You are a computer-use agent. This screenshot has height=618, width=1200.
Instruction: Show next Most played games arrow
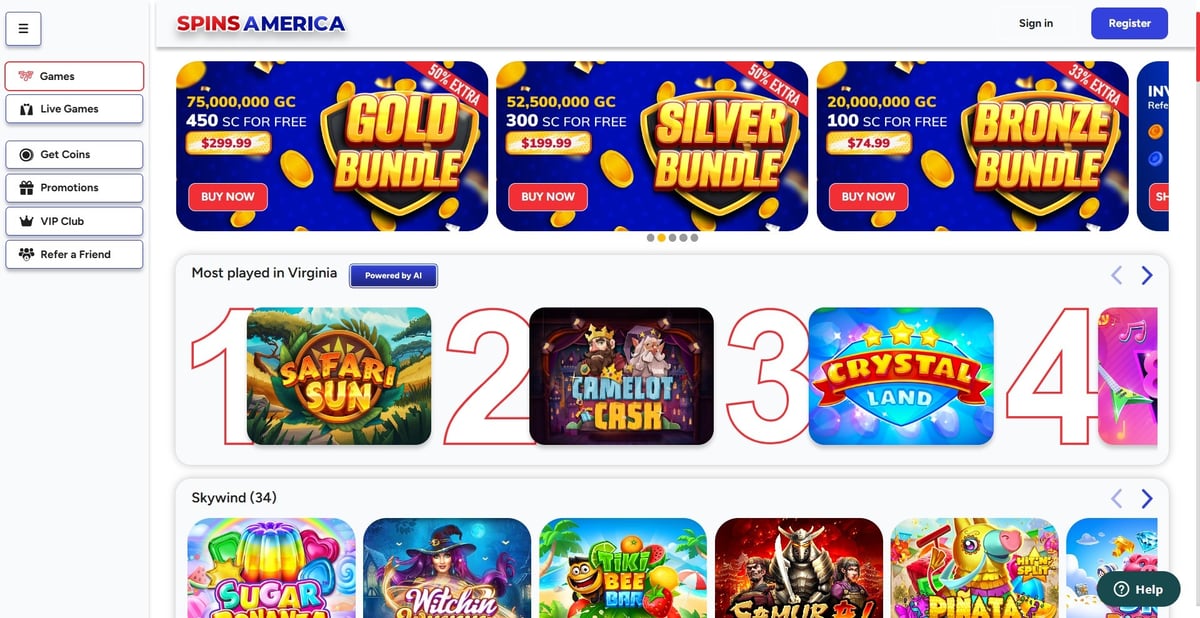[1147, 275]
